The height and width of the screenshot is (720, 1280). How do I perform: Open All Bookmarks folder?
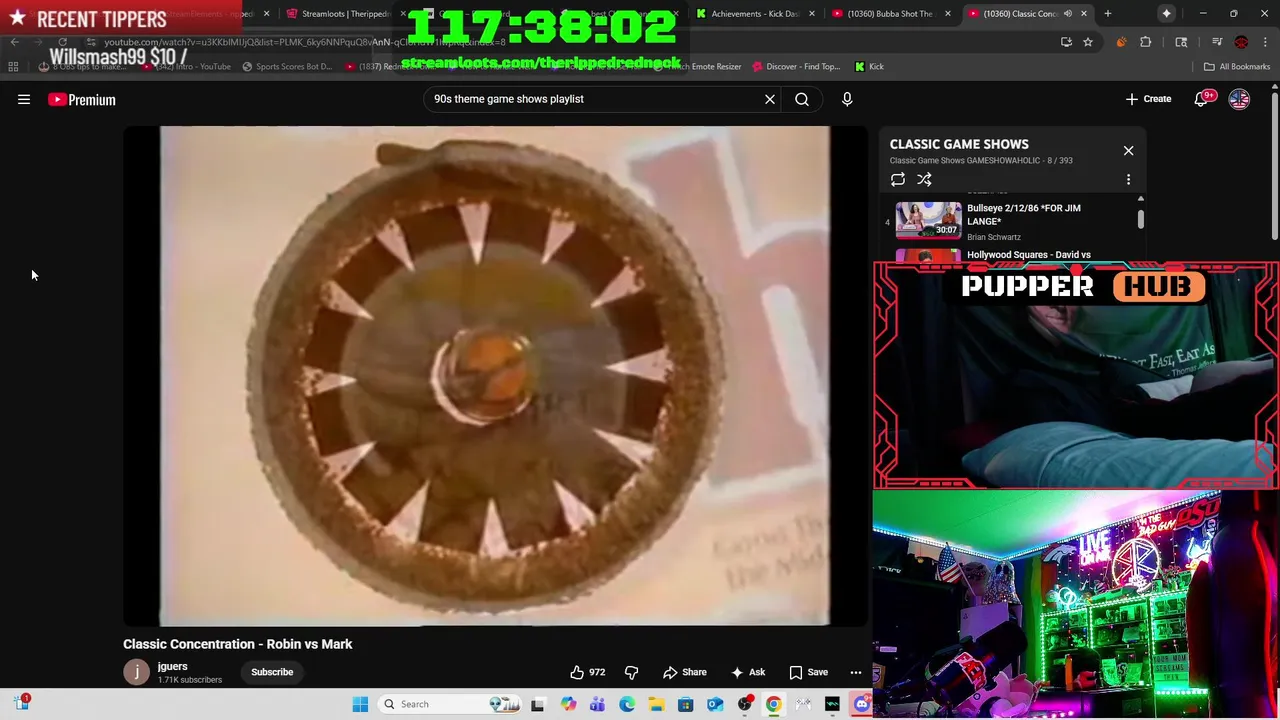[x=1237, y=66]
